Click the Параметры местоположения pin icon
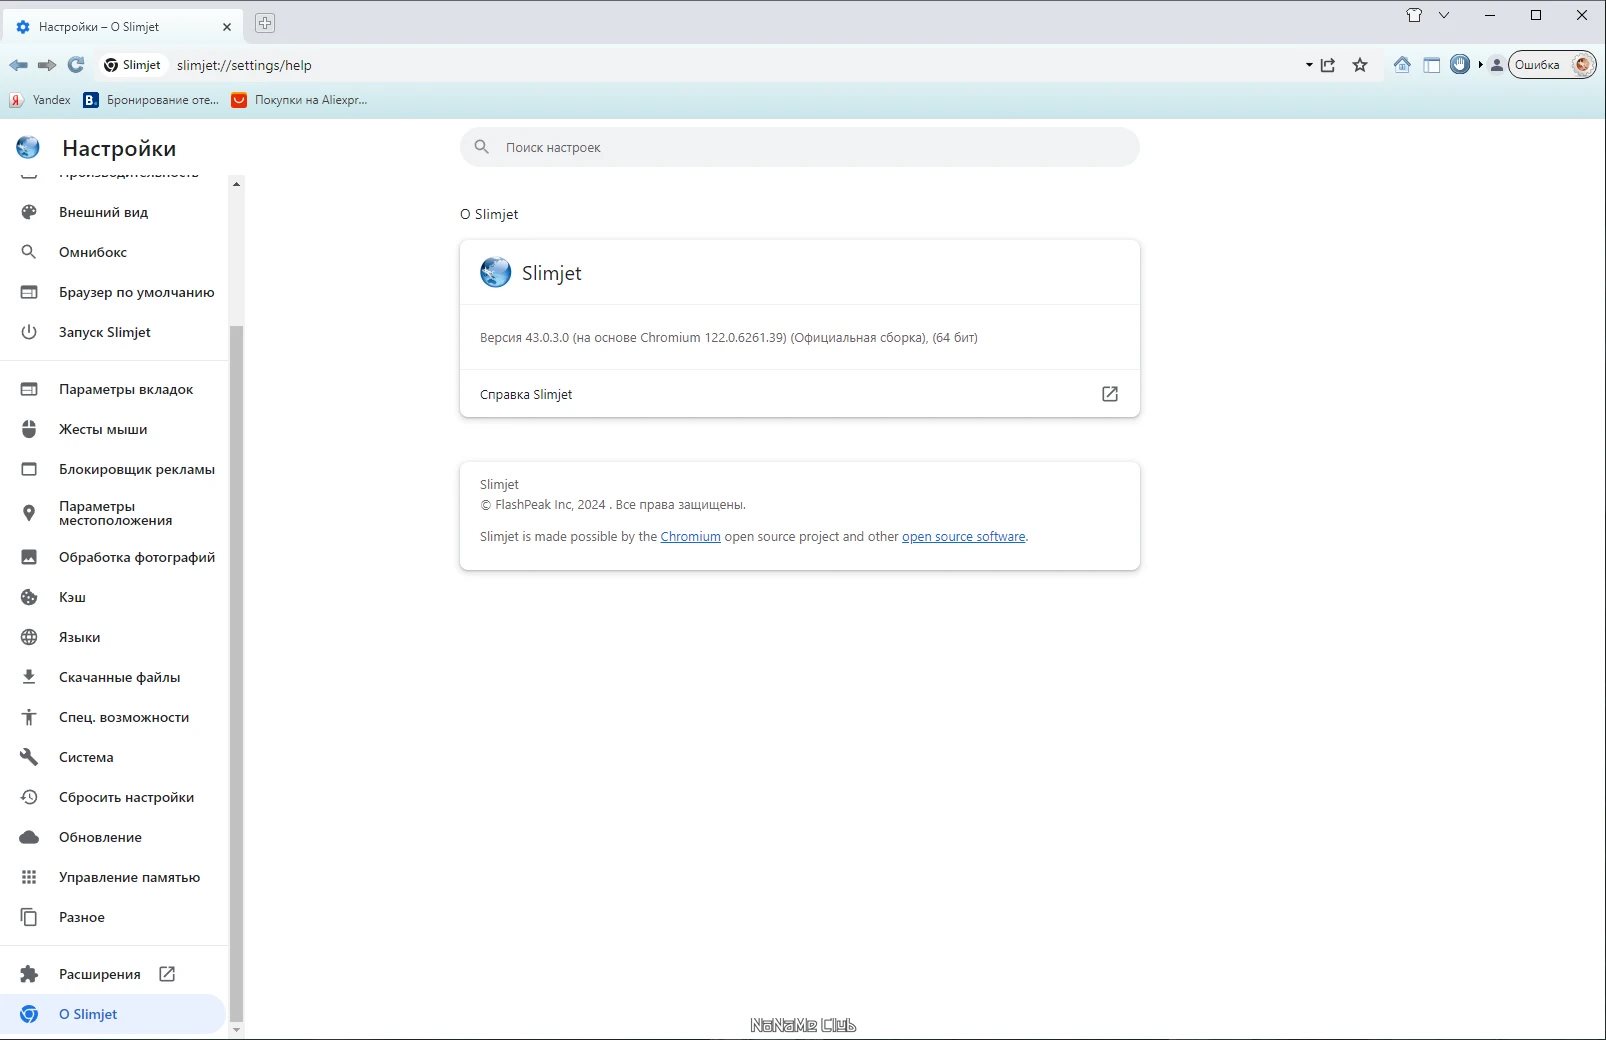The height and width of the screenshot is (1040, 1606). tap(29, 513)
